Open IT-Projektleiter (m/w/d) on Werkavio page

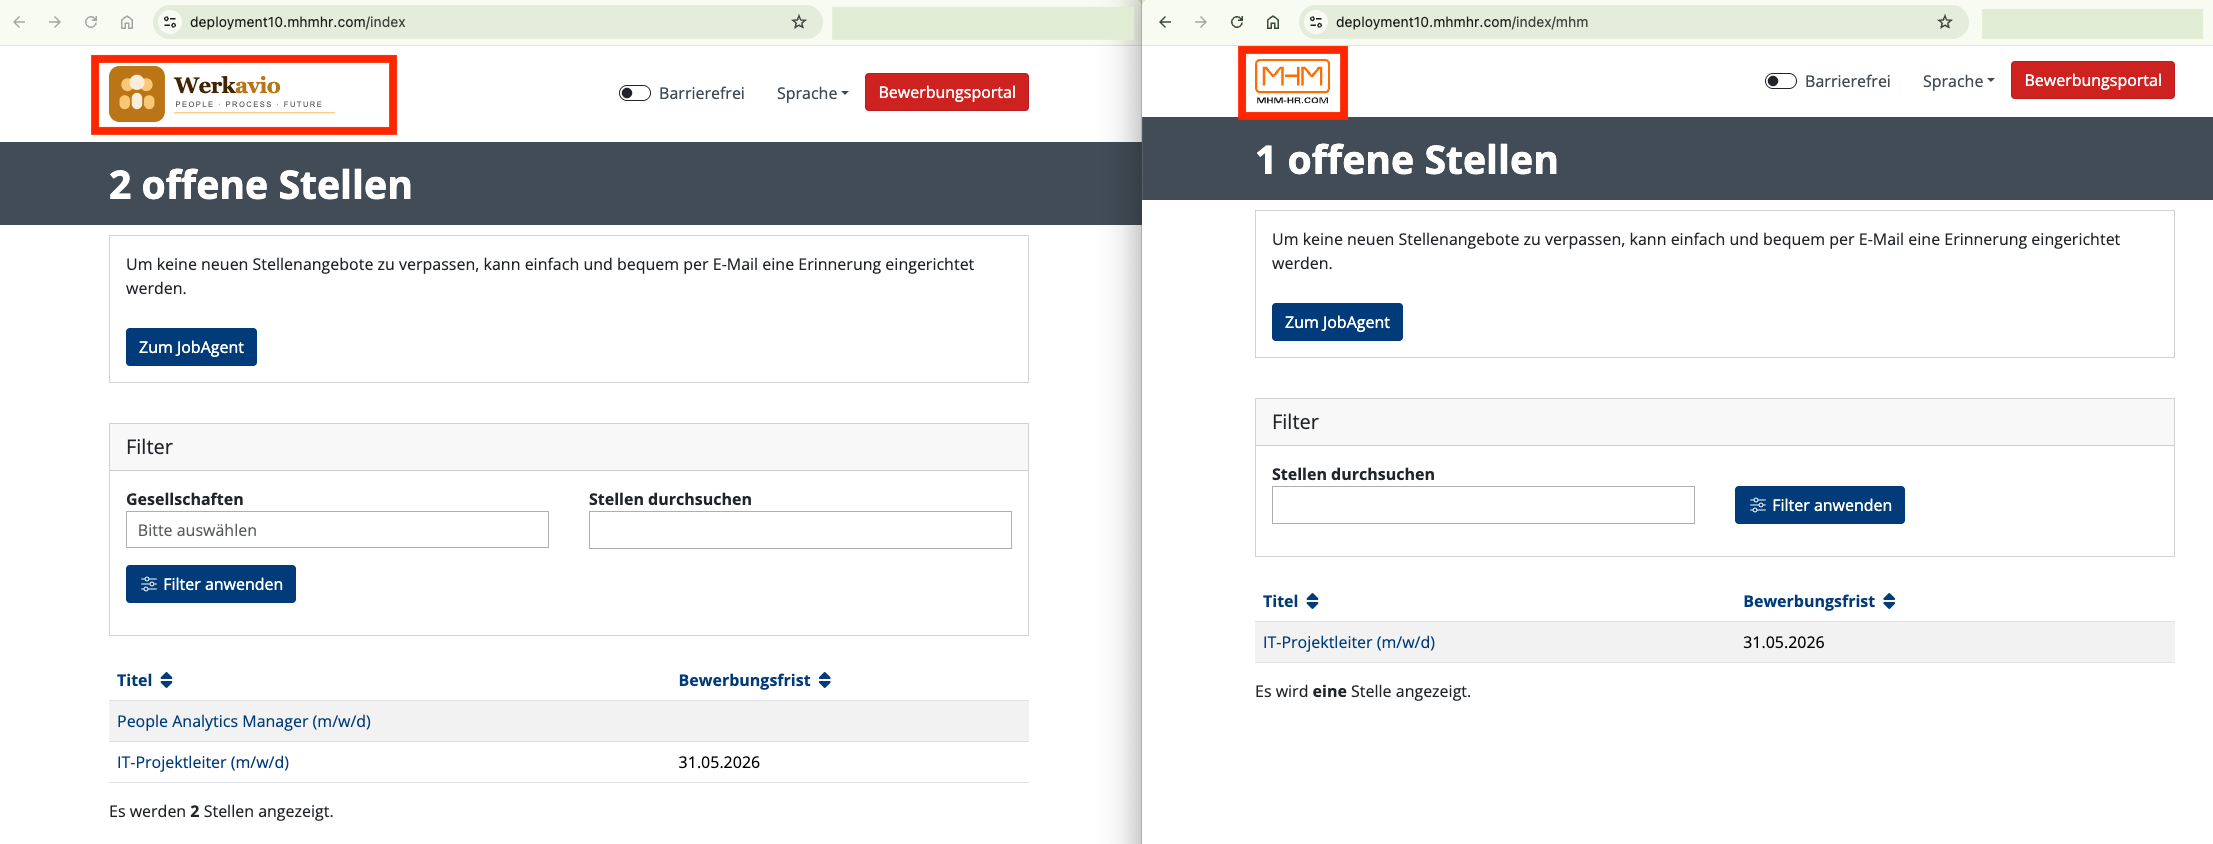click(x=203, y=762)
